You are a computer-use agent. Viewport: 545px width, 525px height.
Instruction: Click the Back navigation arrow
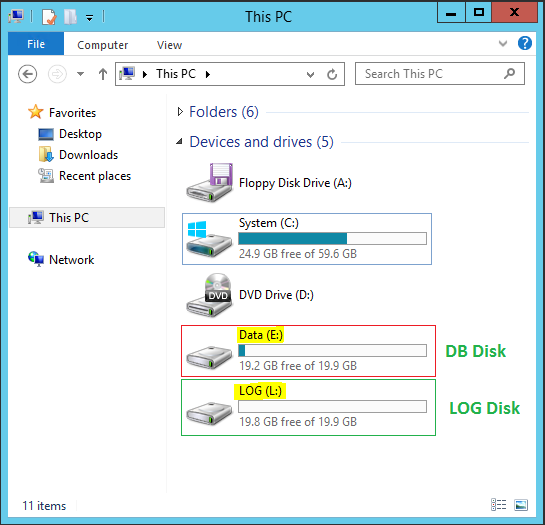tap(27, 74)
